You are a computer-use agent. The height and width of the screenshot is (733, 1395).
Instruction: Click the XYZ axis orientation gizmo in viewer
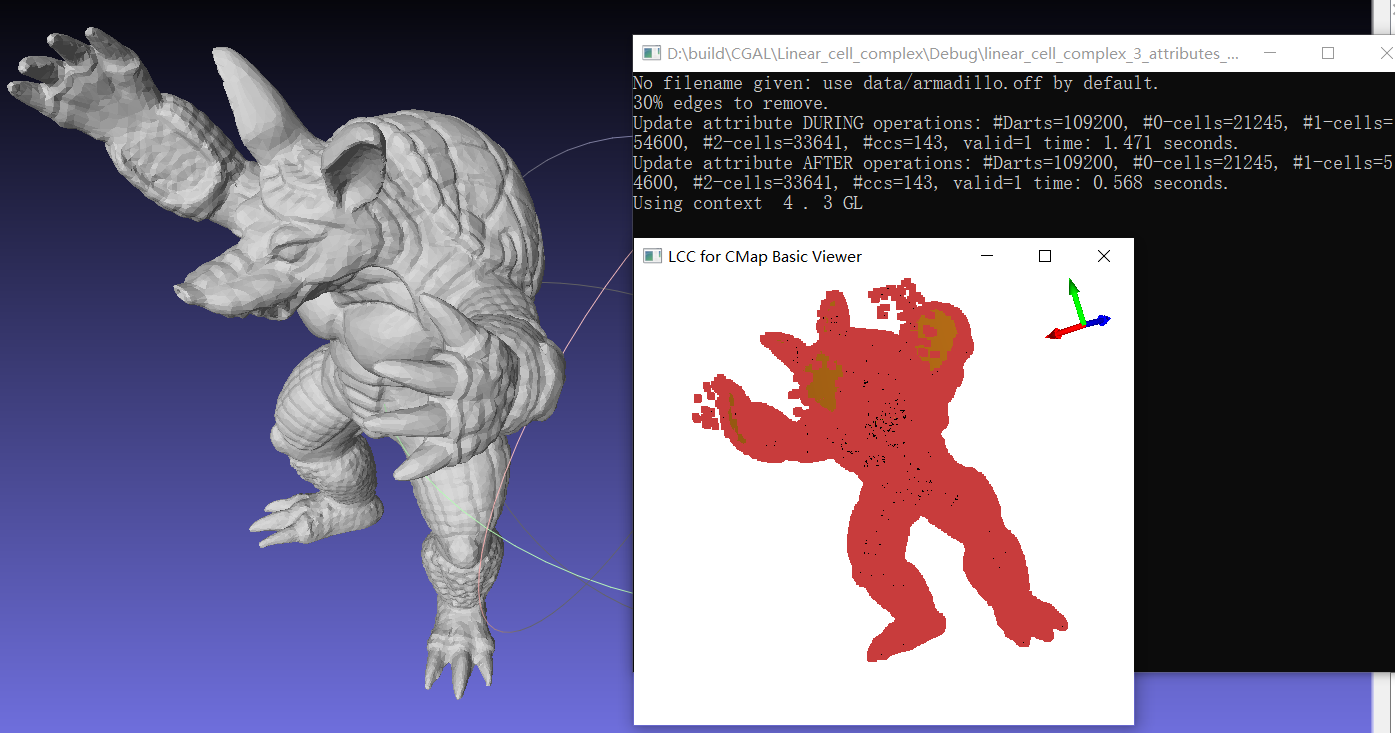coord(1078,310)
